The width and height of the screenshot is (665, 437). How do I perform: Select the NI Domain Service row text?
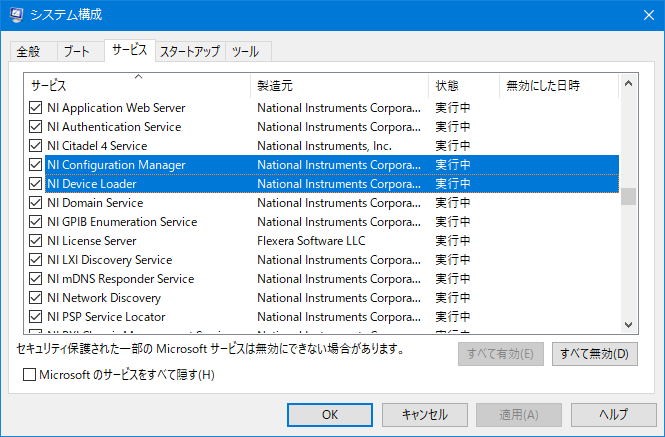[x=95, y=203]
